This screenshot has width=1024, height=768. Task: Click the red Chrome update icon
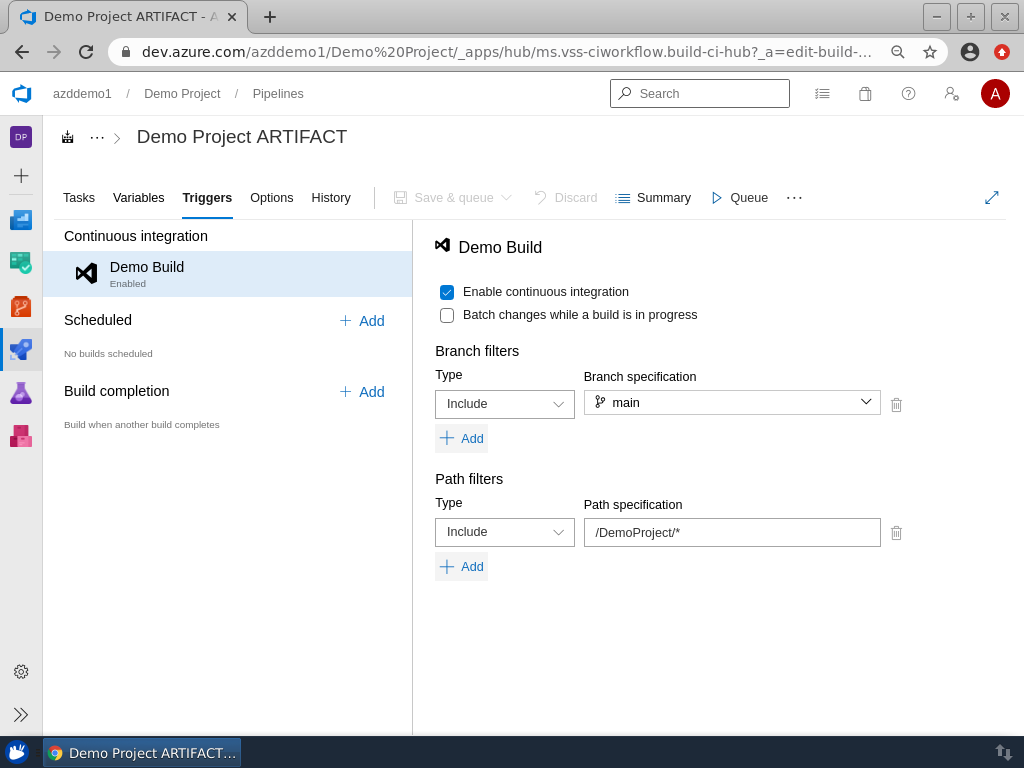click(1002, 52)
